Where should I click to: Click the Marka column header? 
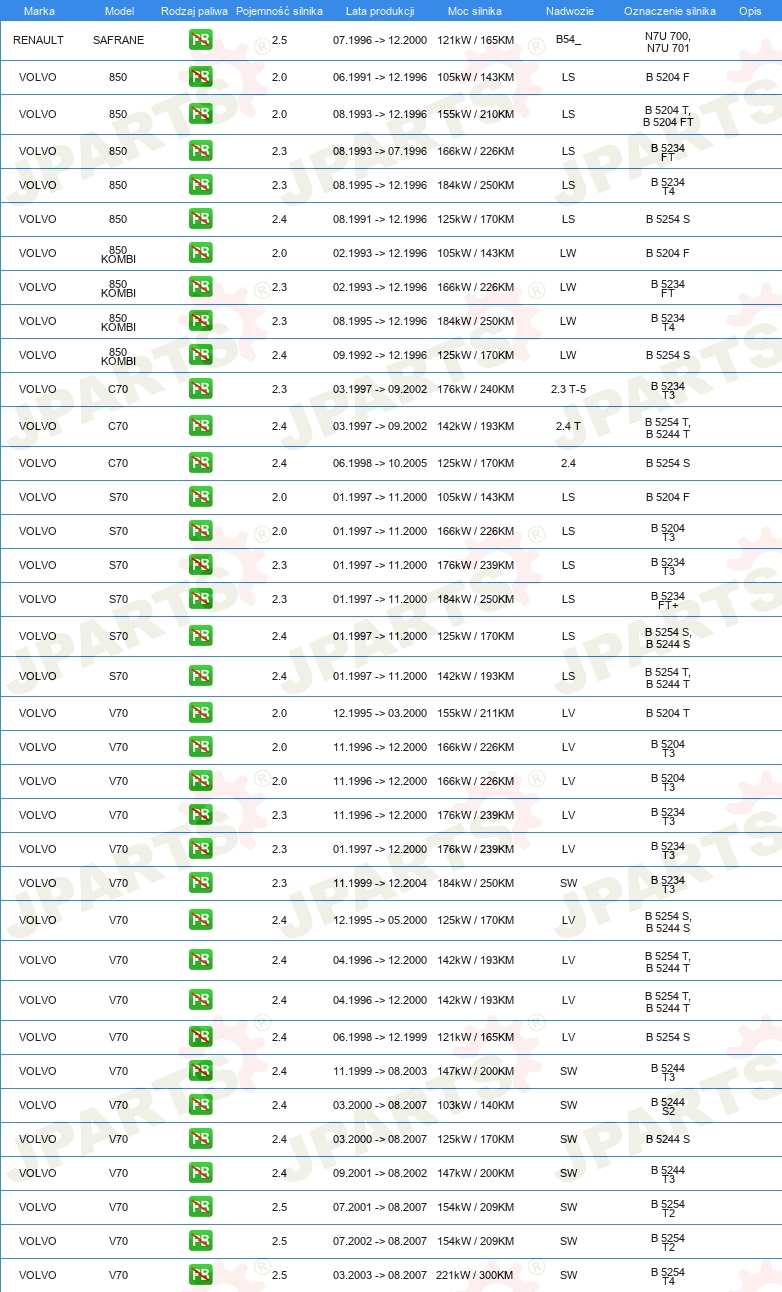(x=39, y=10)
